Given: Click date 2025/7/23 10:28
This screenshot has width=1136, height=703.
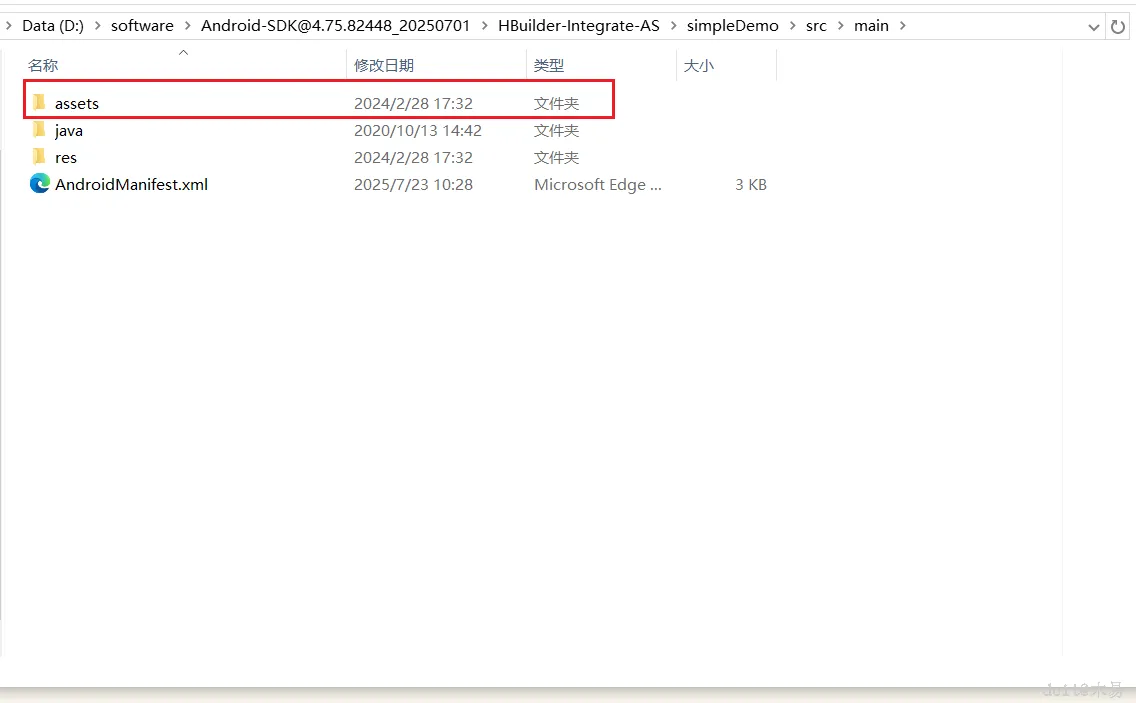Looking at the screenshot, I should (x=413, y=185).
